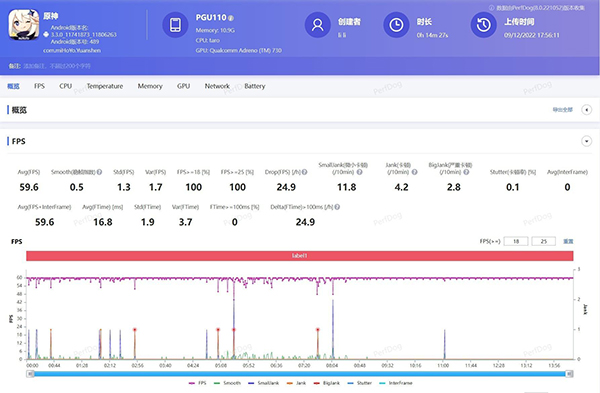Click the GPU Qualcomm Adreno 730 text
This screenshot has width=600, height=393.
pos(239,50)
